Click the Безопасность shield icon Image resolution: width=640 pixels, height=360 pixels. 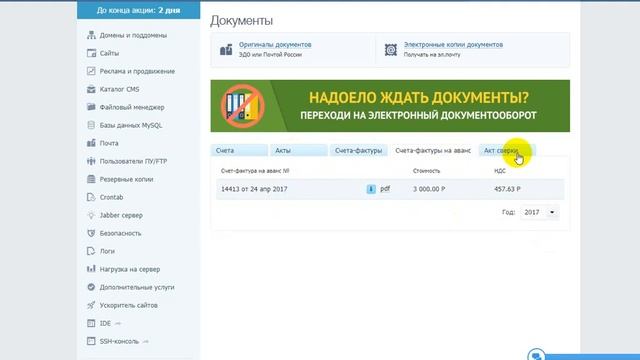click(x=91, y=233)
